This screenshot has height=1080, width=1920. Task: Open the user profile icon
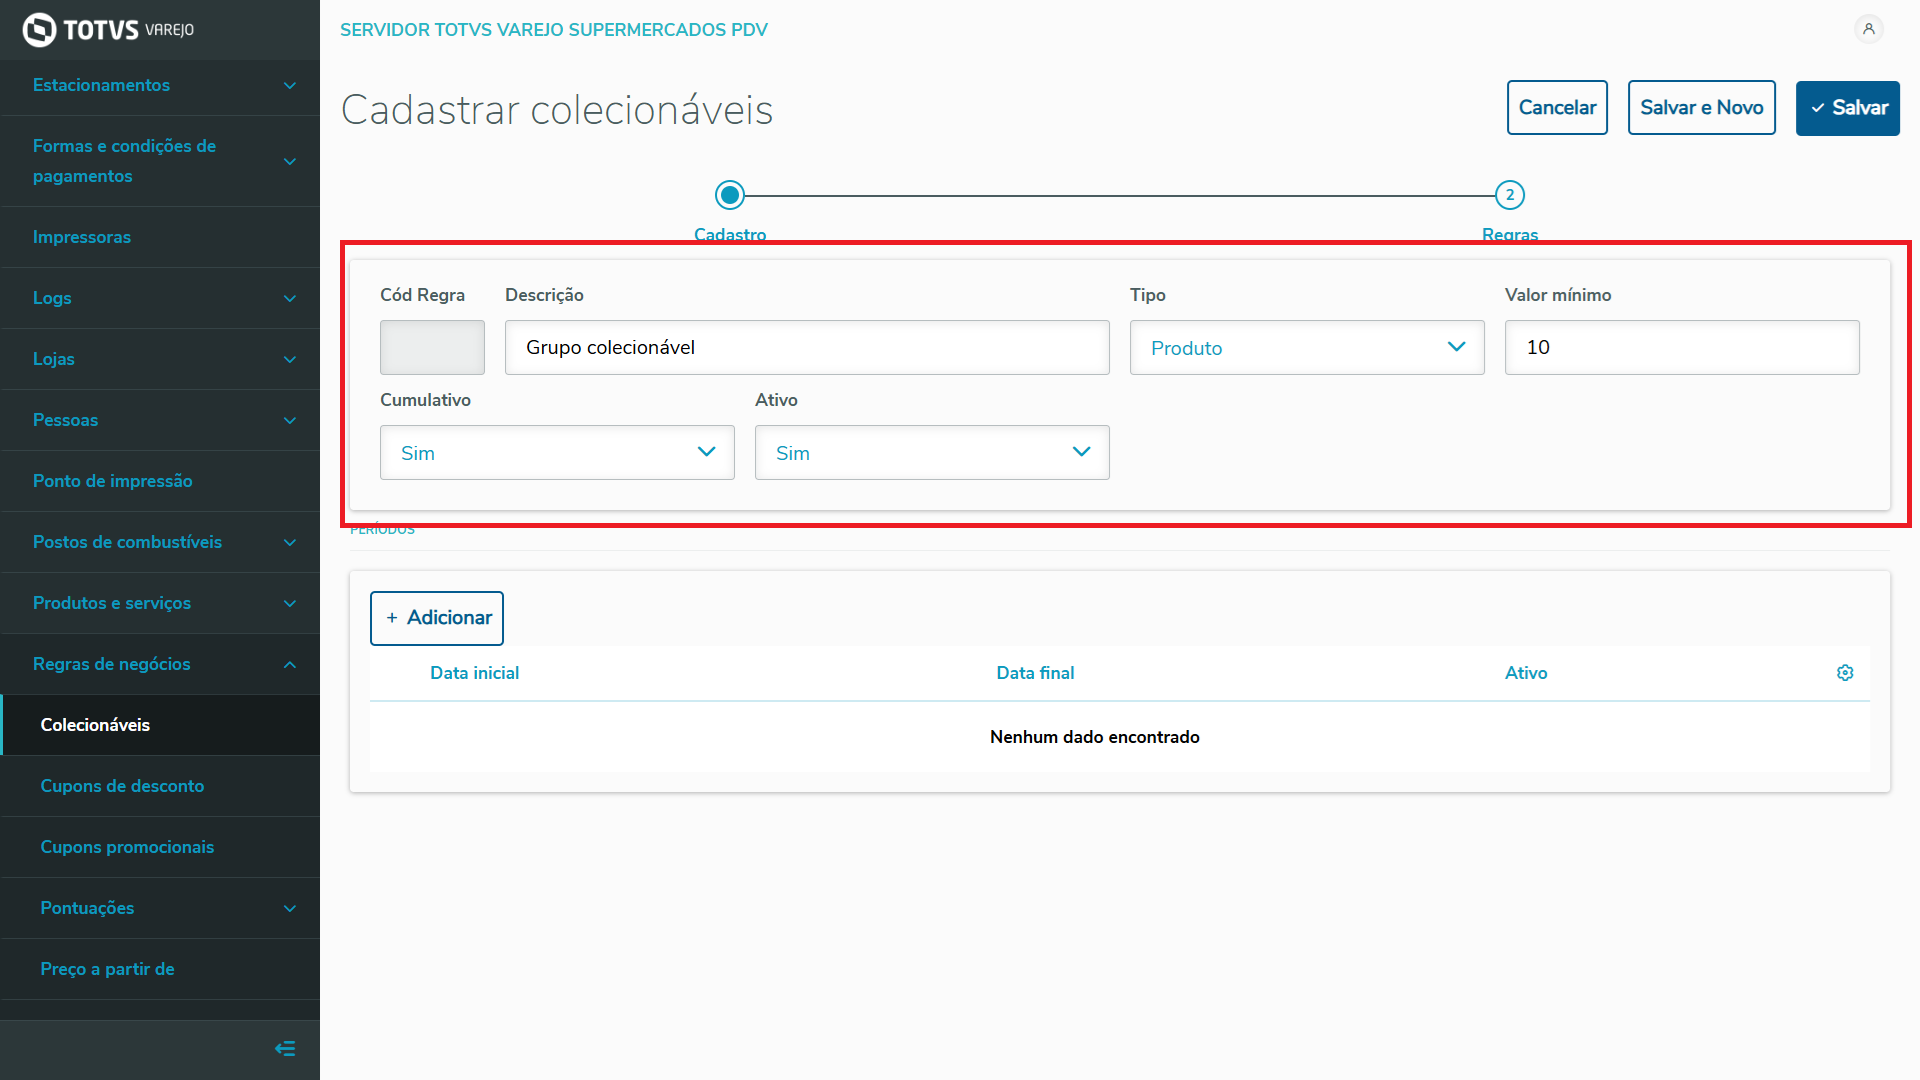click(1868, 29)
